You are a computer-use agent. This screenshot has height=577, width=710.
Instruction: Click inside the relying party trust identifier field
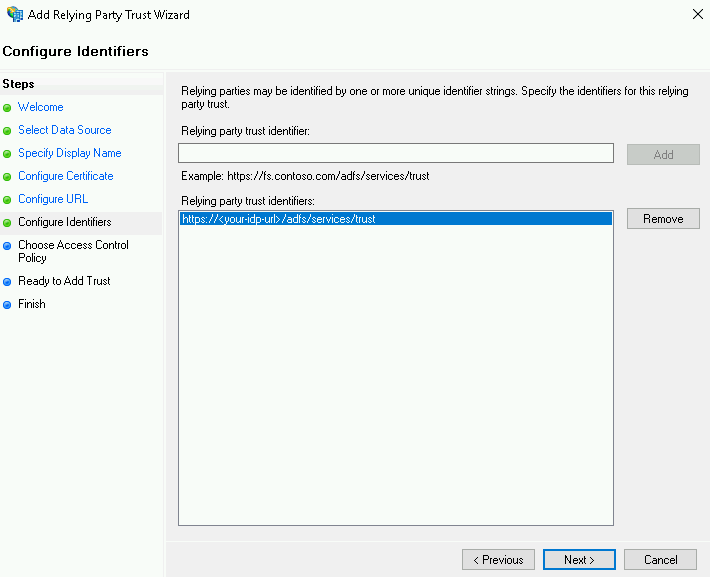pyautogui.click(x=395, y=153)
